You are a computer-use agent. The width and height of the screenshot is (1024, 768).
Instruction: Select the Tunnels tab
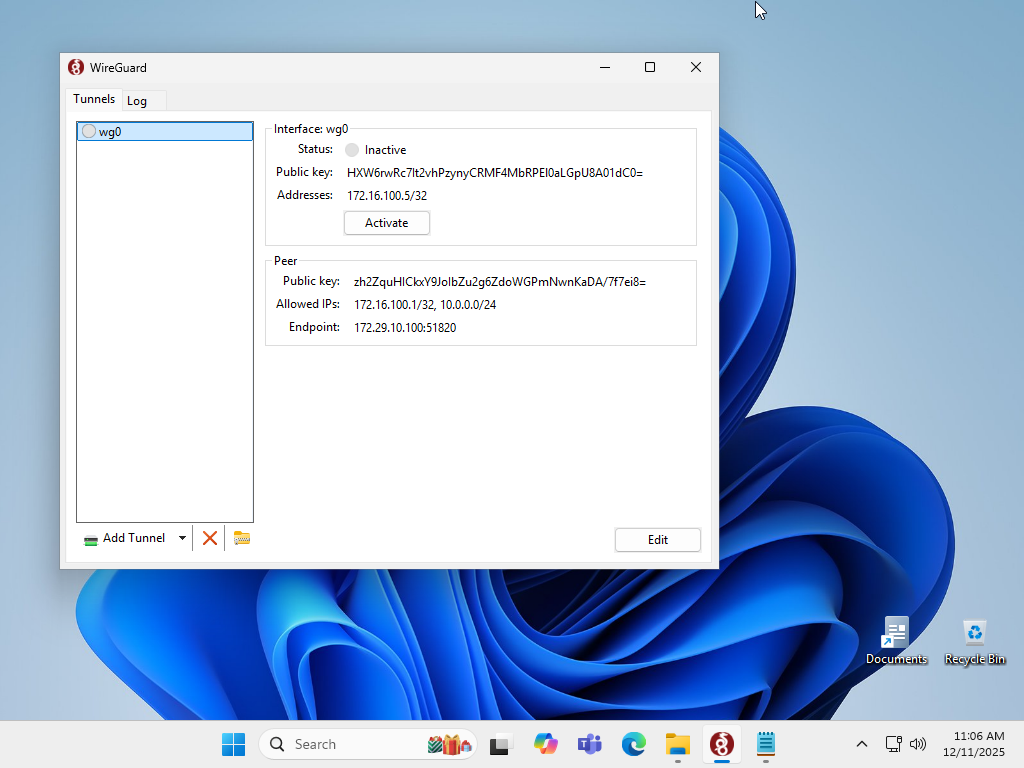94,99
